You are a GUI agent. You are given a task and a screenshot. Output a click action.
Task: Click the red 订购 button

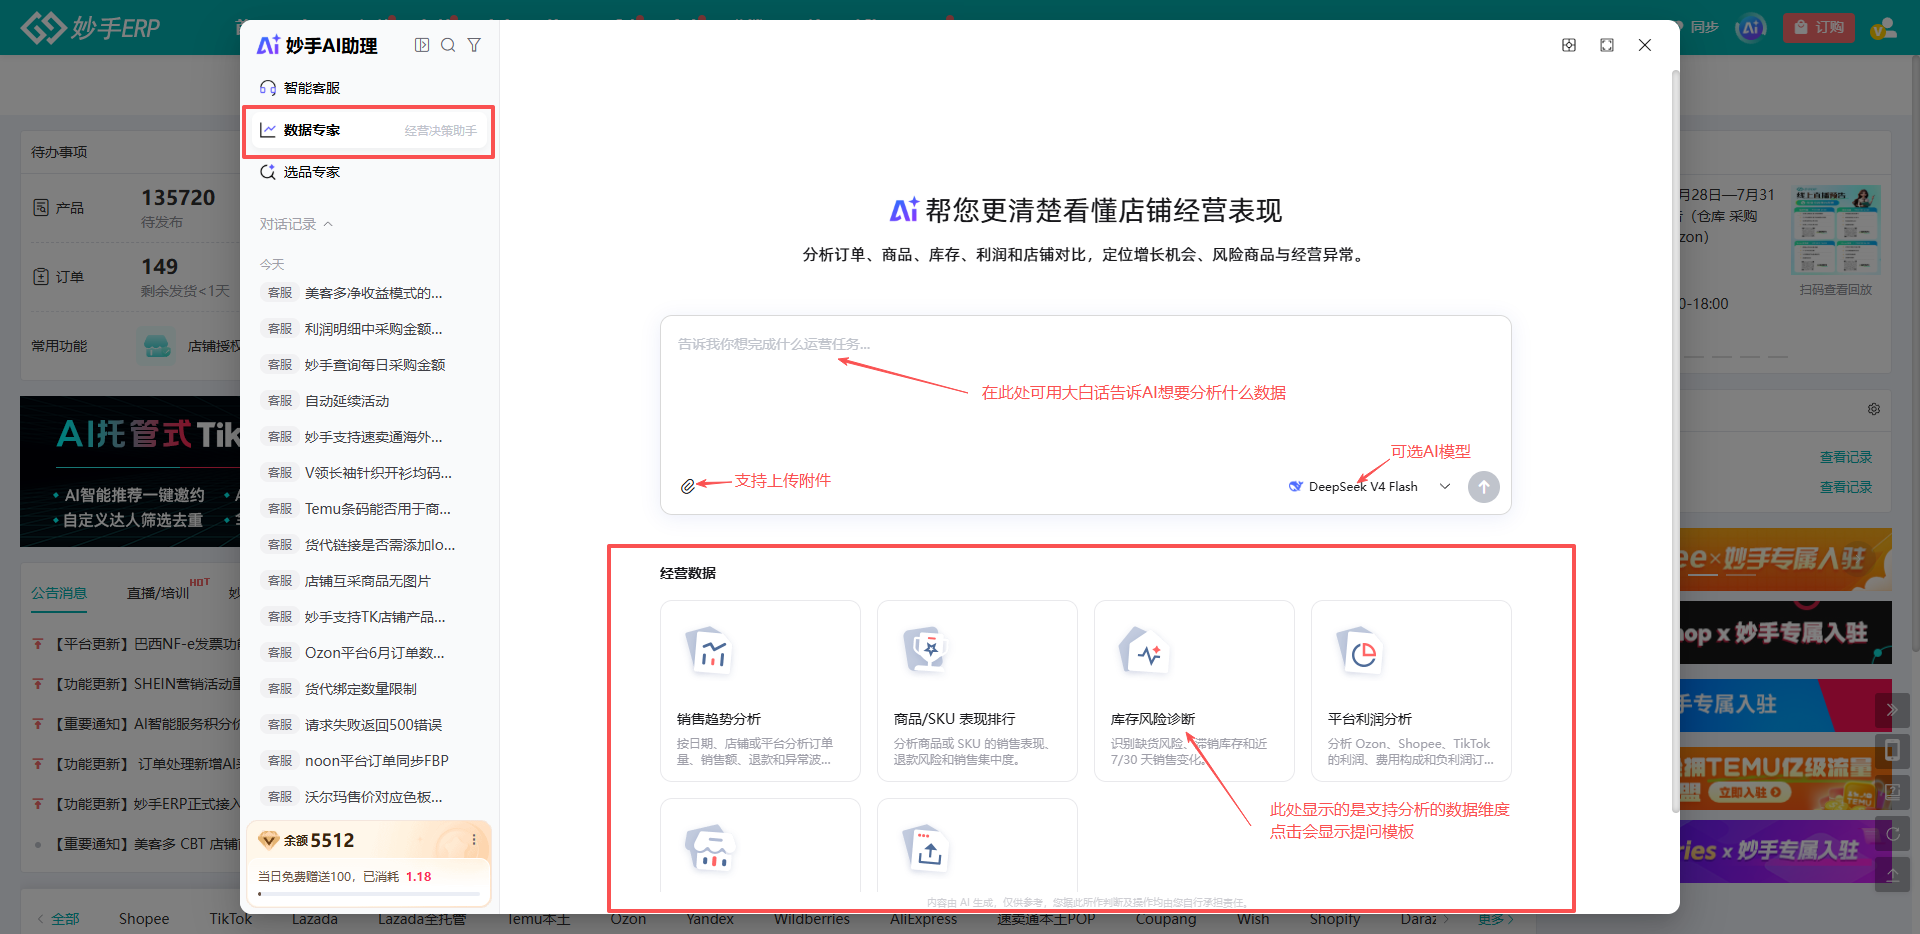(x=1819, y=27)
